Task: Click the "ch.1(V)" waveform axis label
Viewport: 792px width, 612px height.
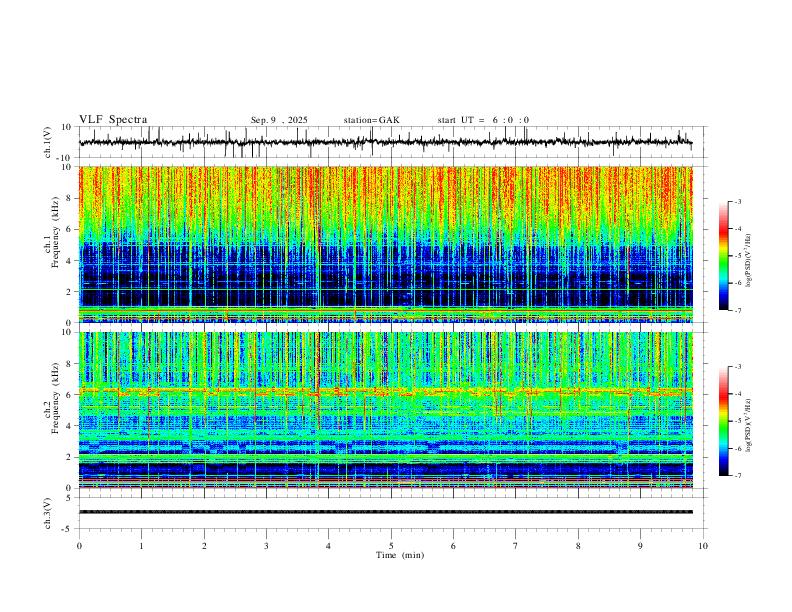Action: [48, 142]
